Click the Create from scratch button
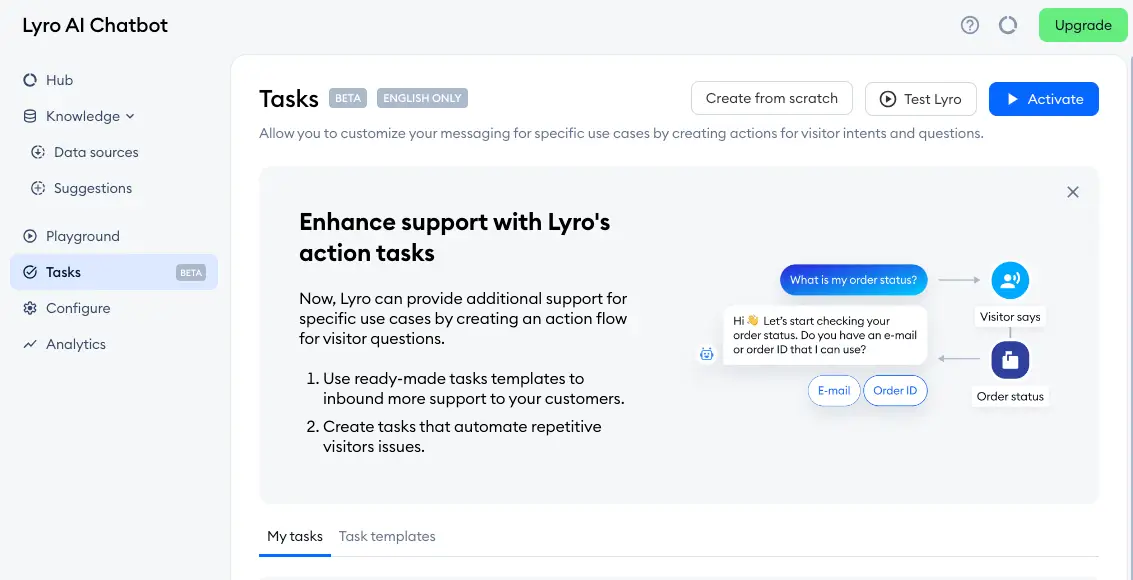This screenshot has width=1133, height=580. pyautogui.click(x=772, y=98)
